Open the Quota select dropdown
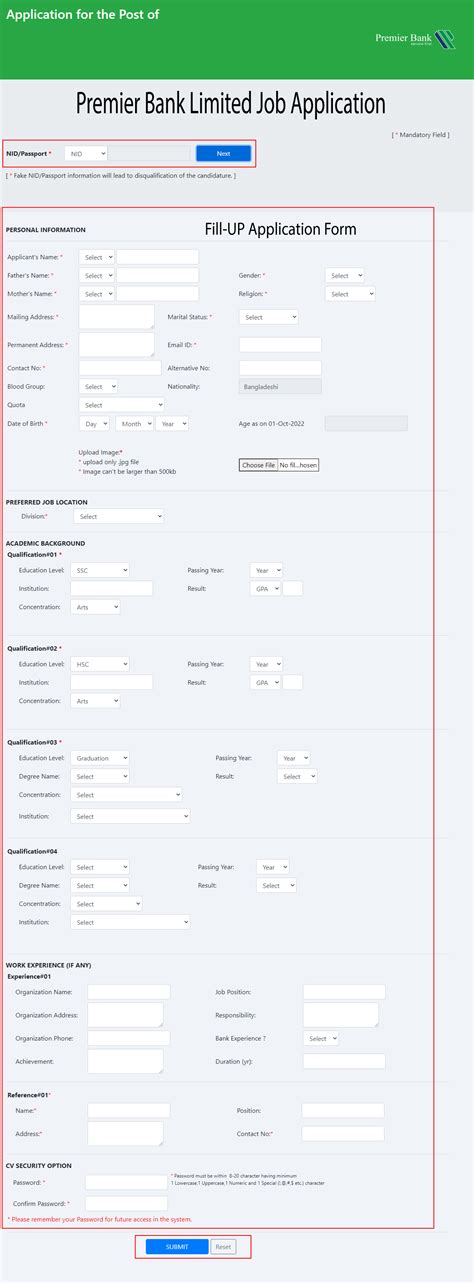The height and width of the screenshot is (1283, 474). pos(121,405)
